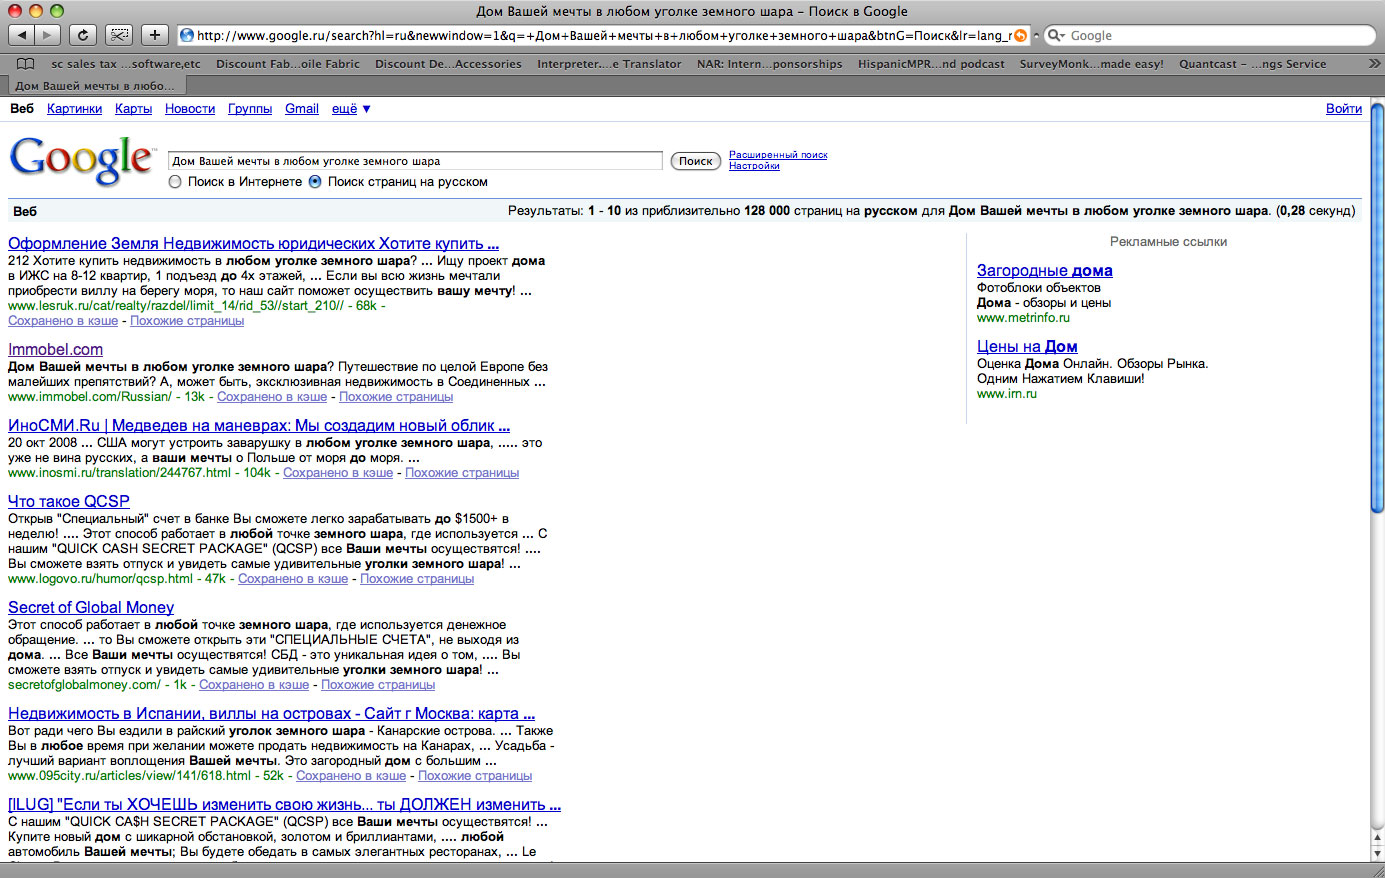Click 'Новости' in Google navigation

pyautogui.click(x=190, y=109)
